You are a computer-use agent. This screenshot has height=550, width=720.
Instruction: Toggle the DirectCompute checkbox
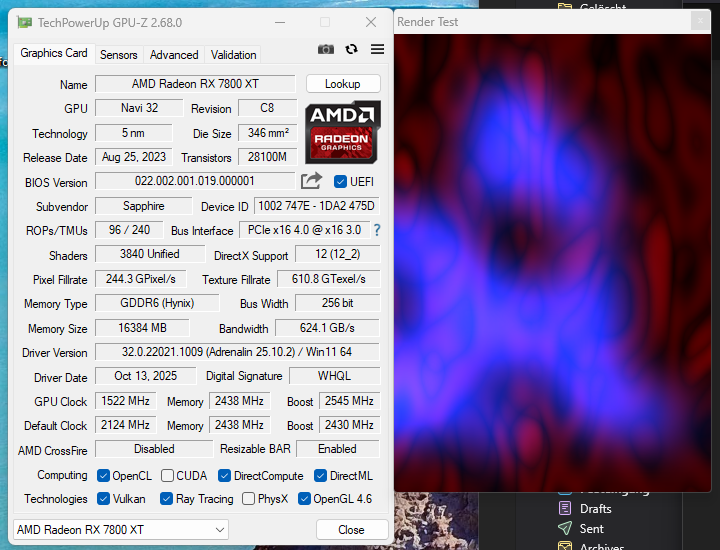pyautogui.click(x=224, y=476)
